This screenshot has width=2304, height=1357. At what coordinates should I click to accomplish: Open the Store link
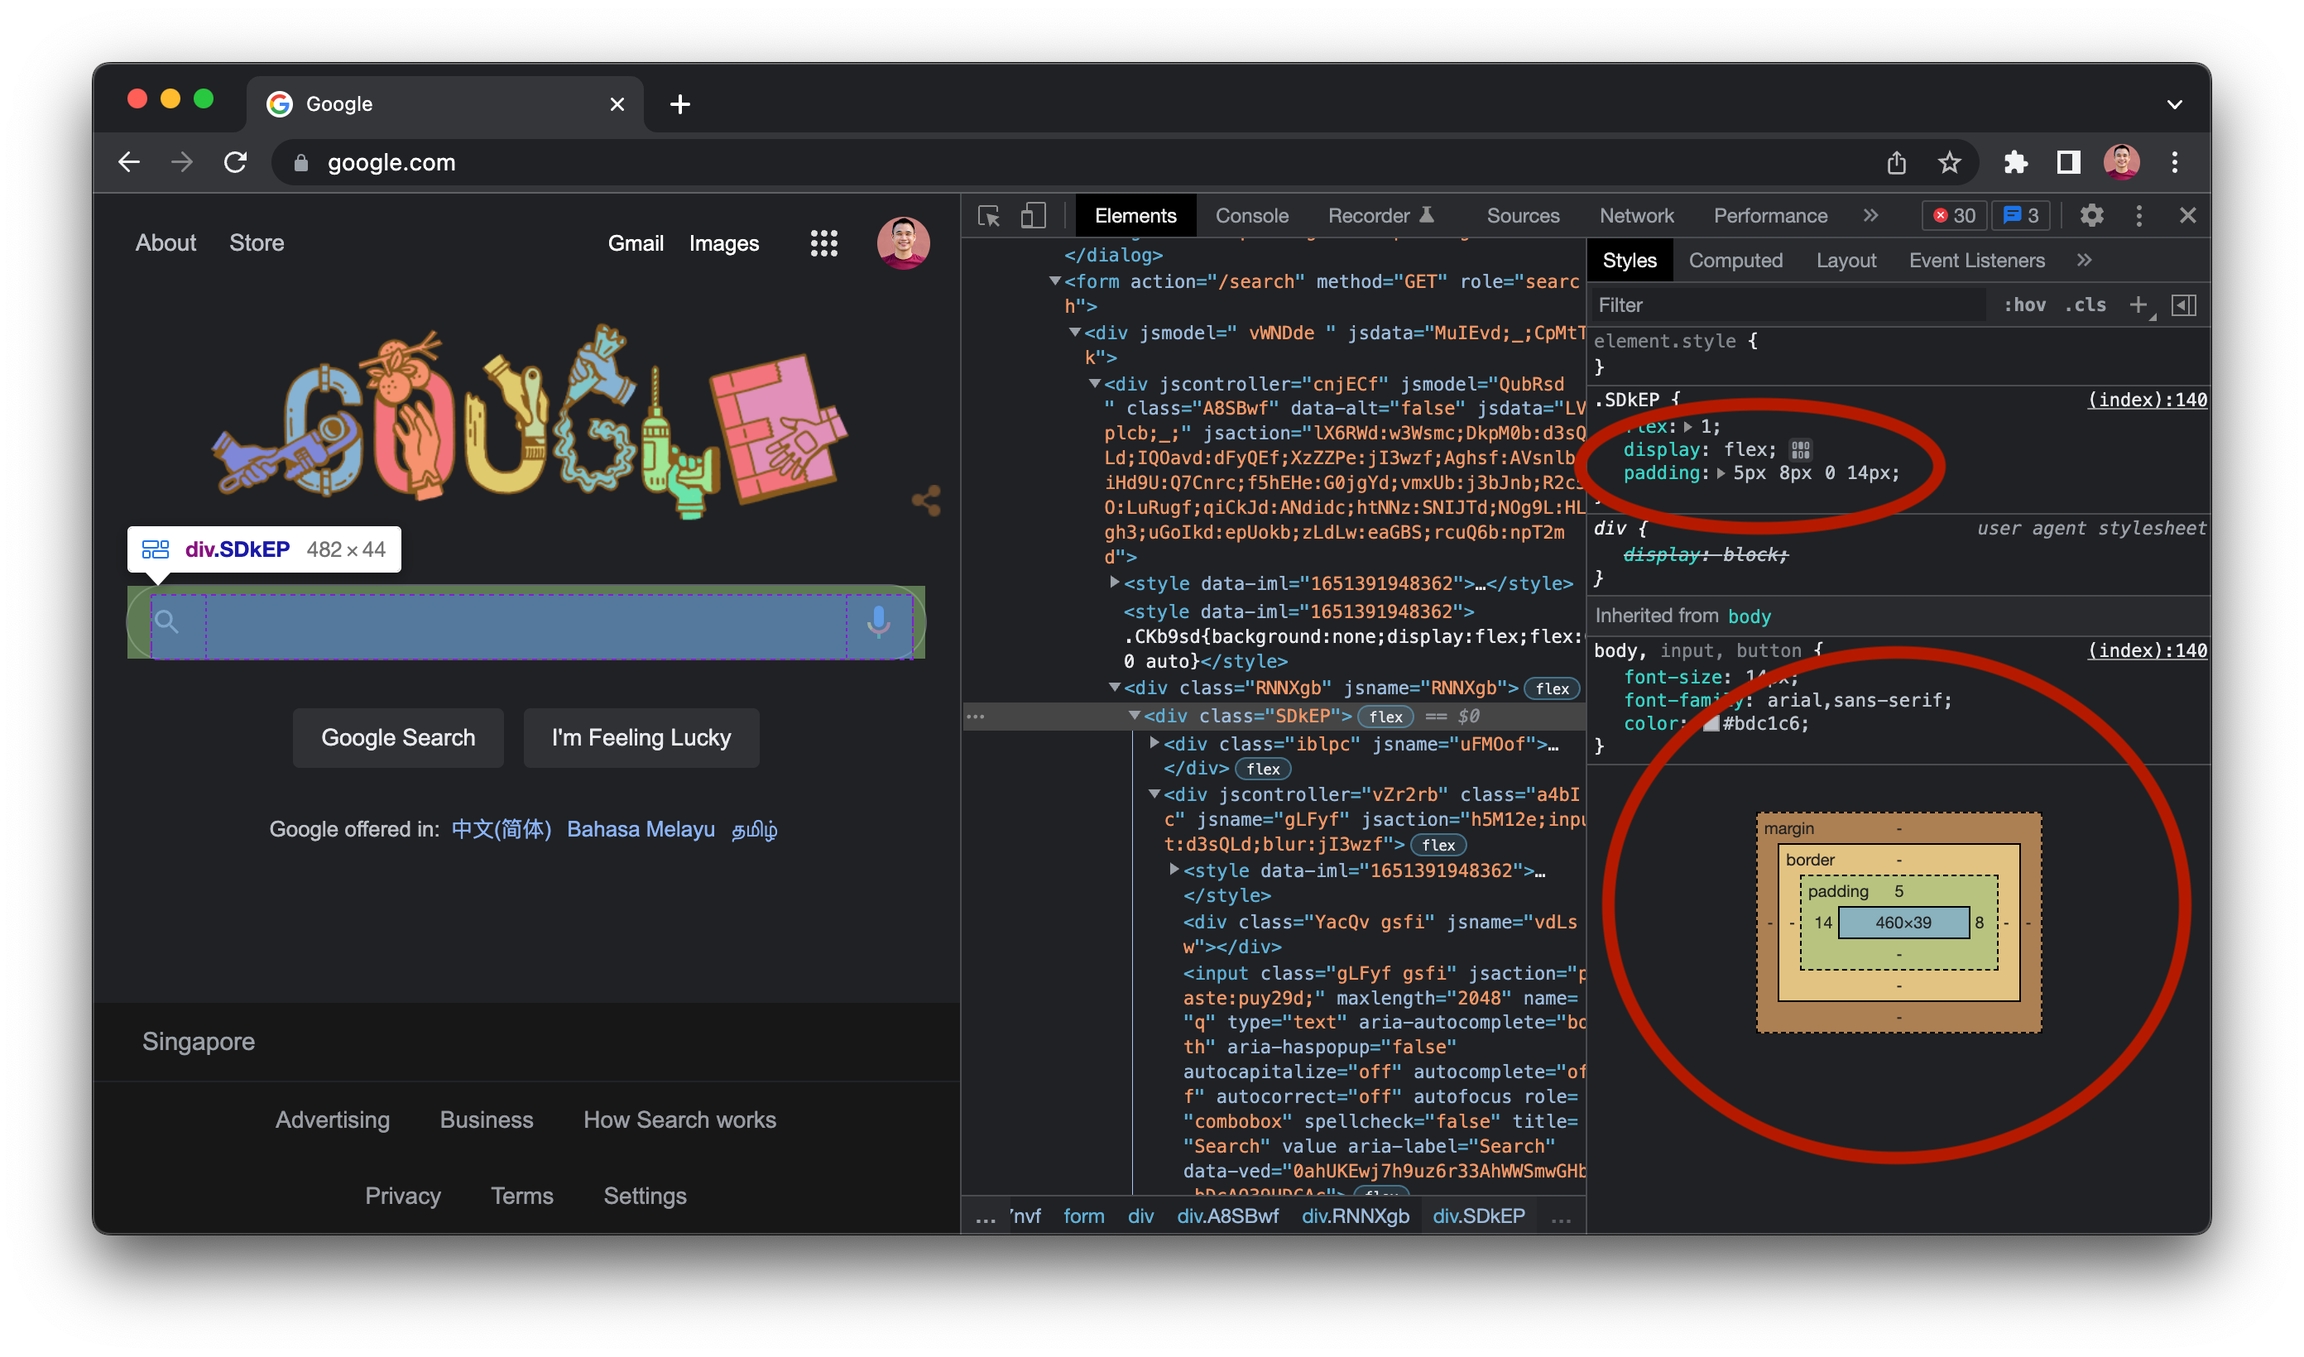[257, 243]
